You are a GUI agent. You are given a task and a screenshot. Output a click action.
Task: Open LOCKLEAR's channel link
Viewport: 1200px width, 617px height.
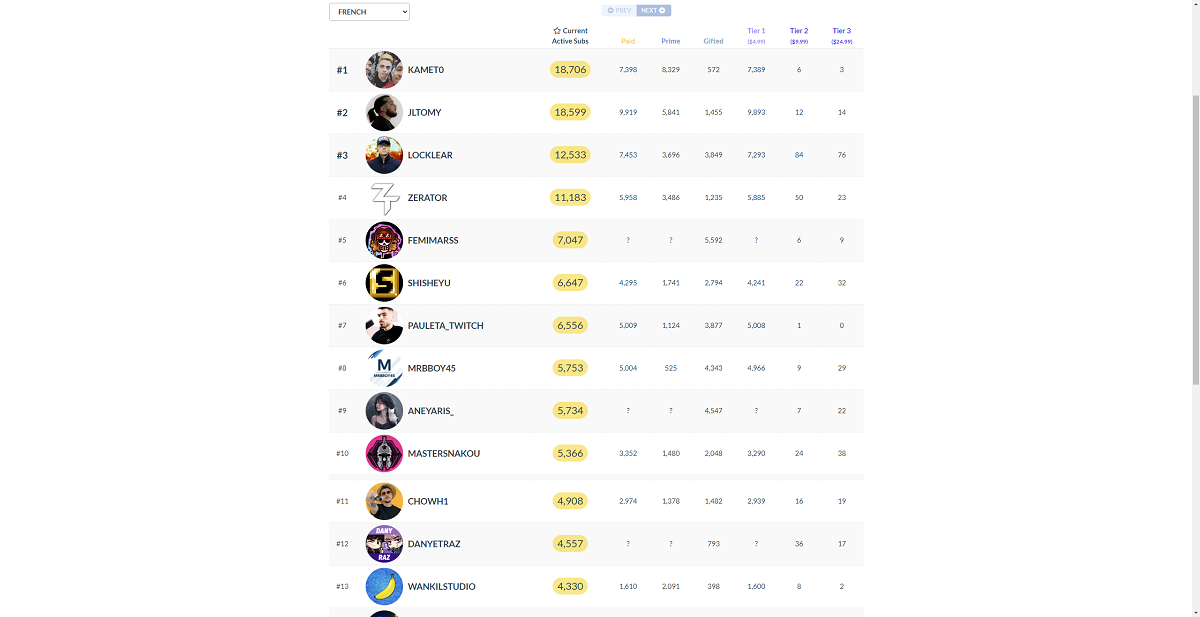coord(432,155)
